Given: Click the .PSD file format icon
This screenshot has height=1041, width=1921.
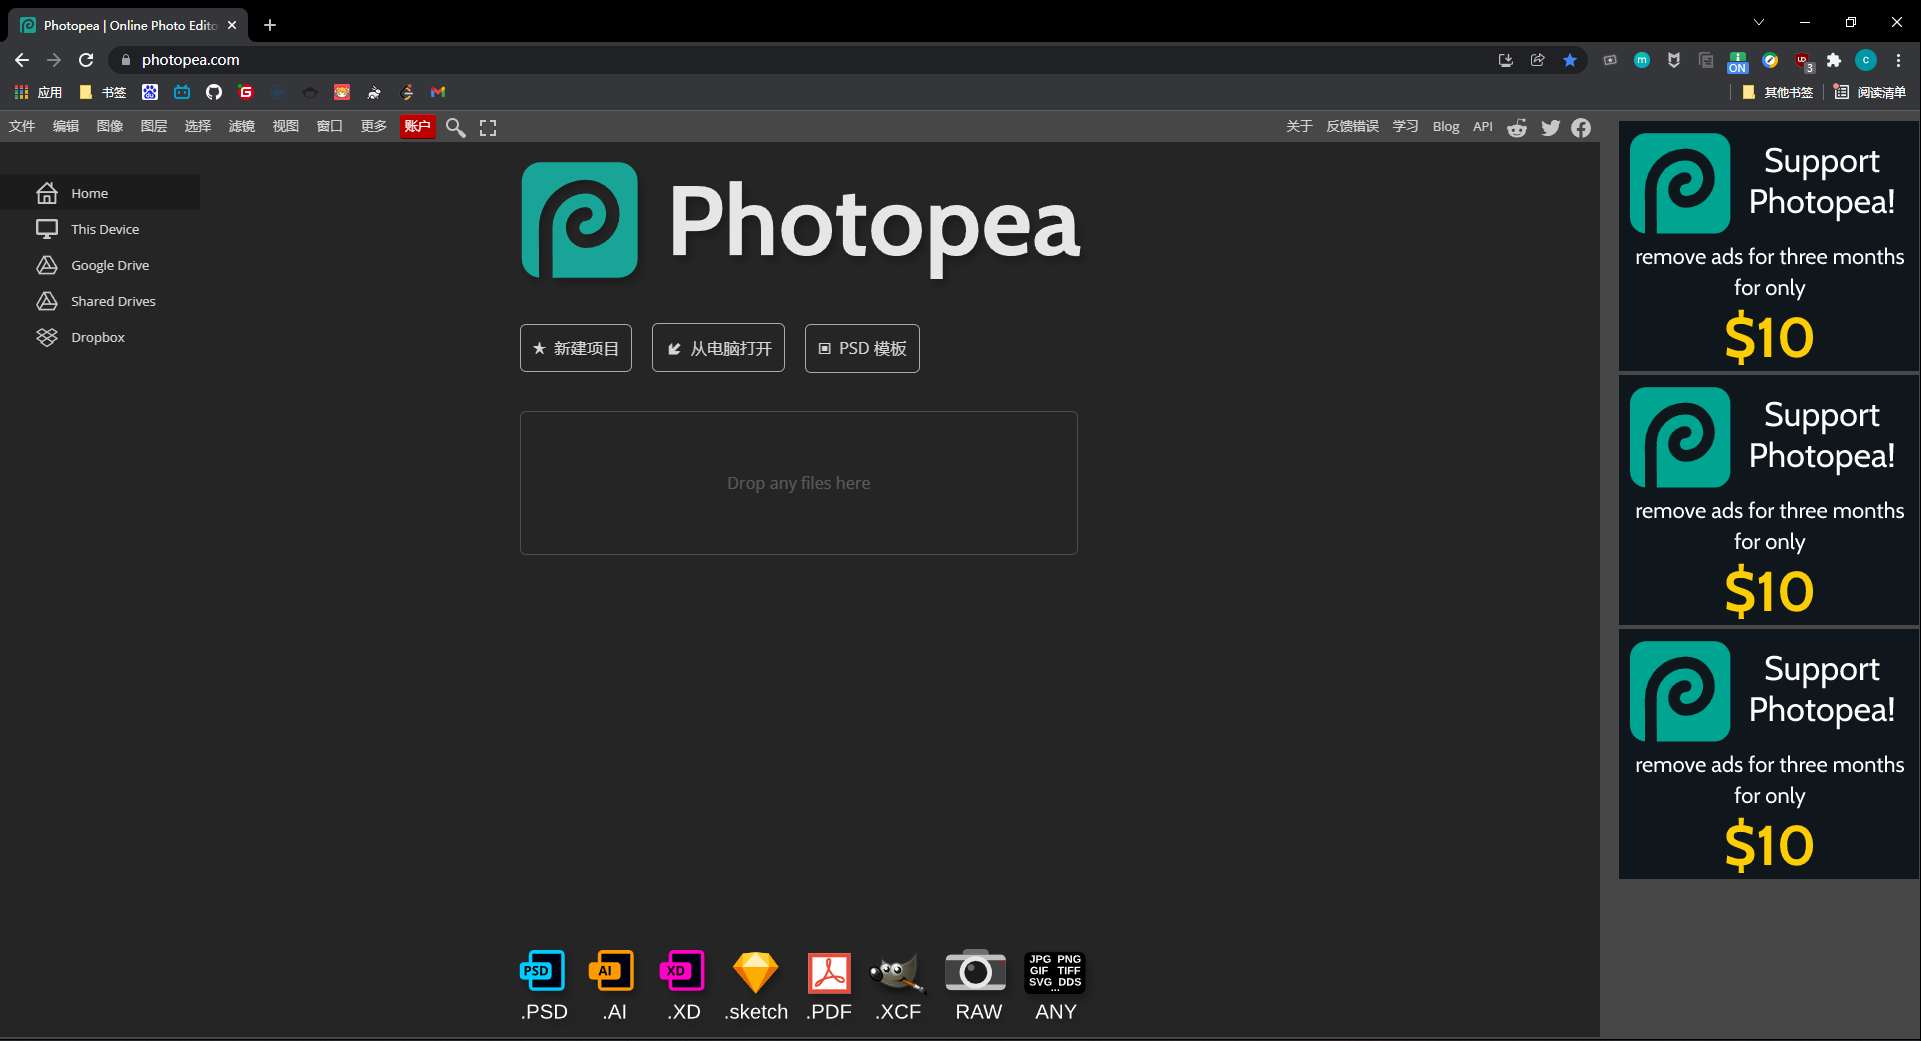Looking at the screenshot, I should [542, 971].
